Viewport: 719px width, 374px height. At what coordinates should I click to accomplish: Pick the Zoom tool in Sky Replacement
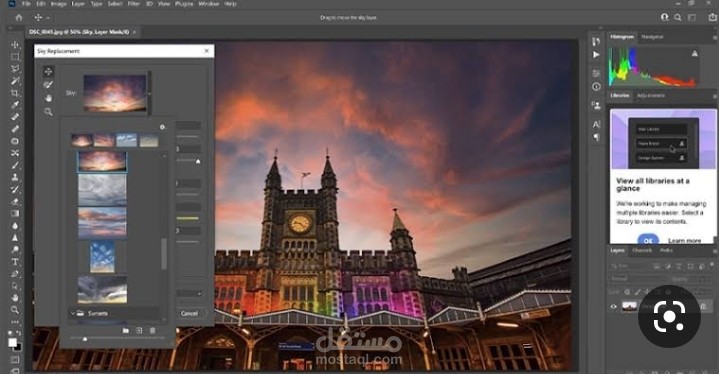click(x=48, y=111)
